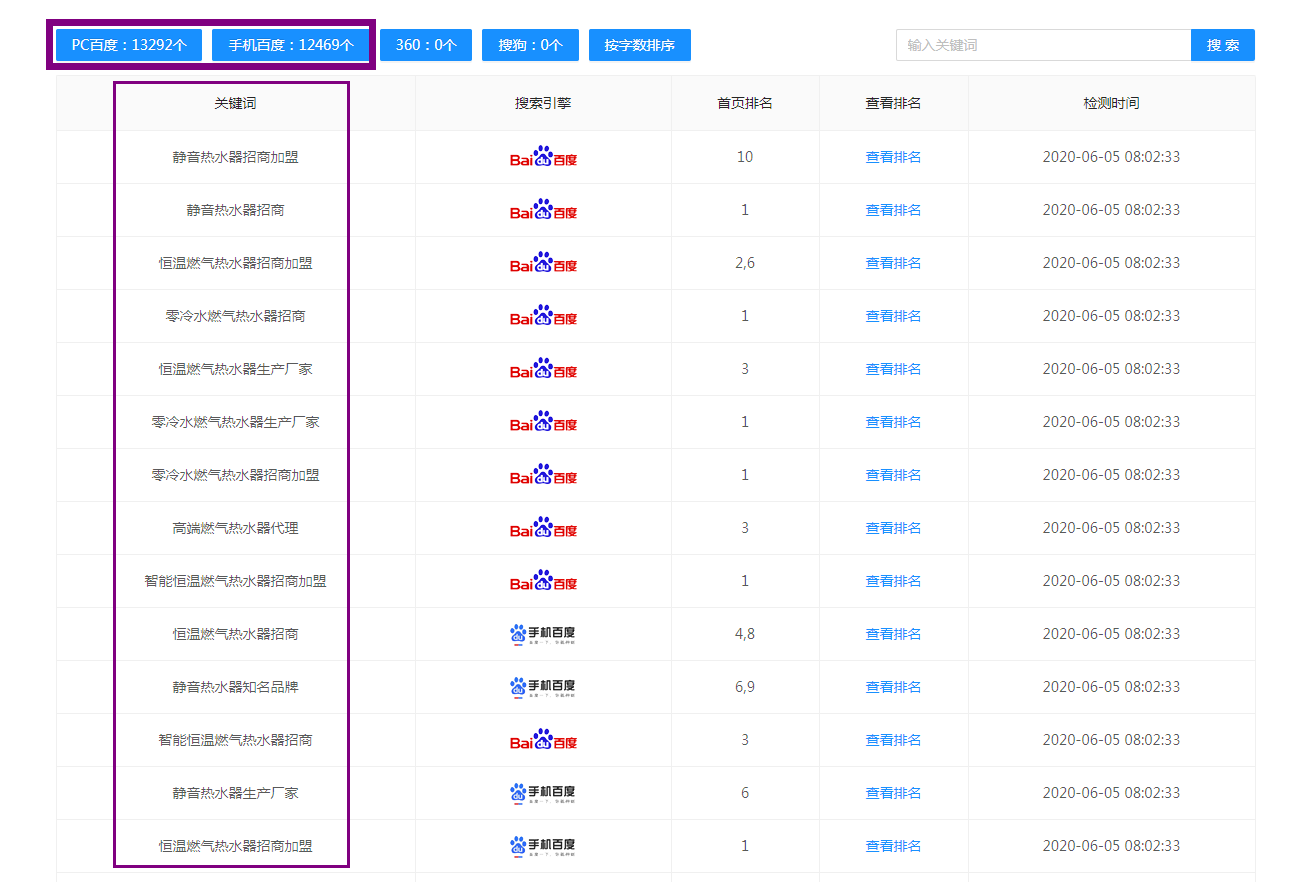The width and height of the screenshot is (1299, 882).
Task: Click Baidu logo in 静音热水器招商加盟 row
Action: [x=543, y=157]
